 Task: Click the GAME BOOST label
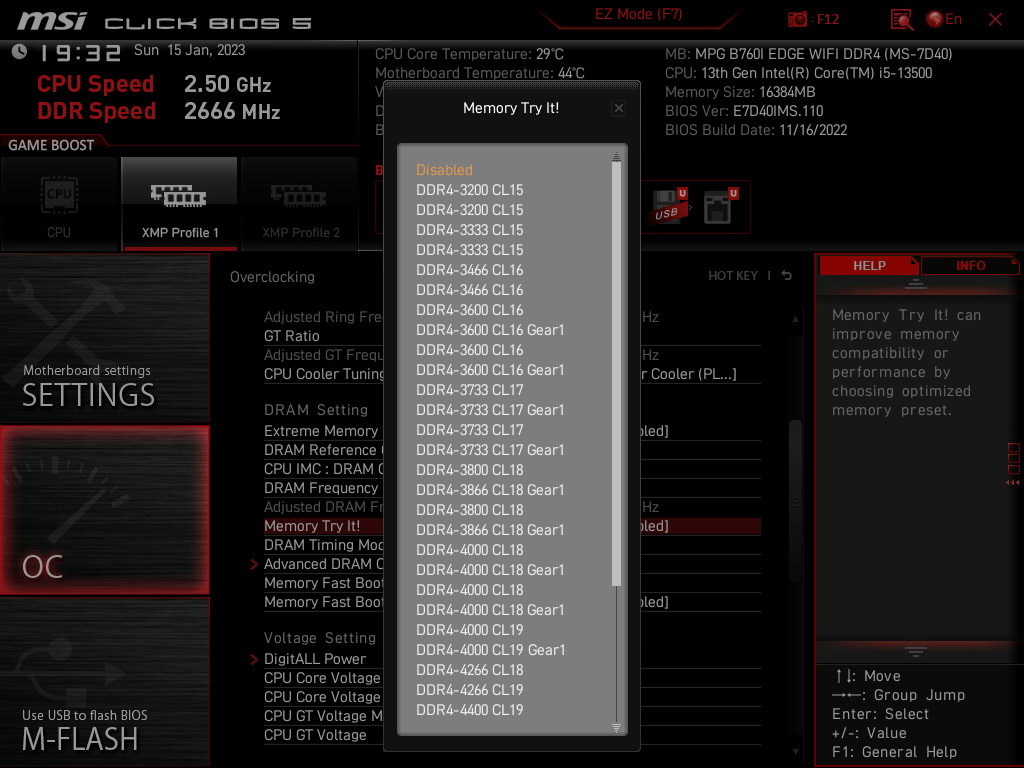[x=51, y=145]
